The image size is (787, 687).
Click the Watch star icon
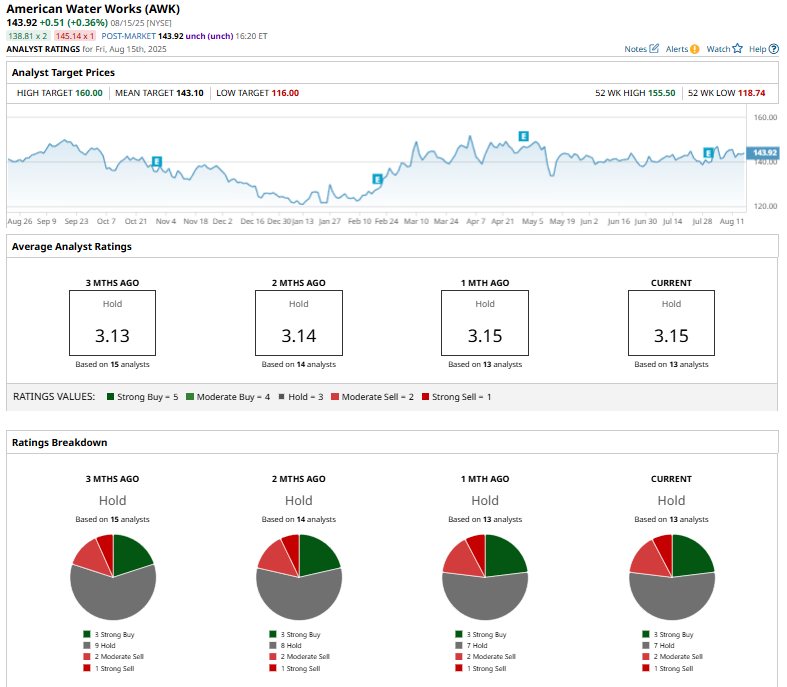(x=737, y=49)
